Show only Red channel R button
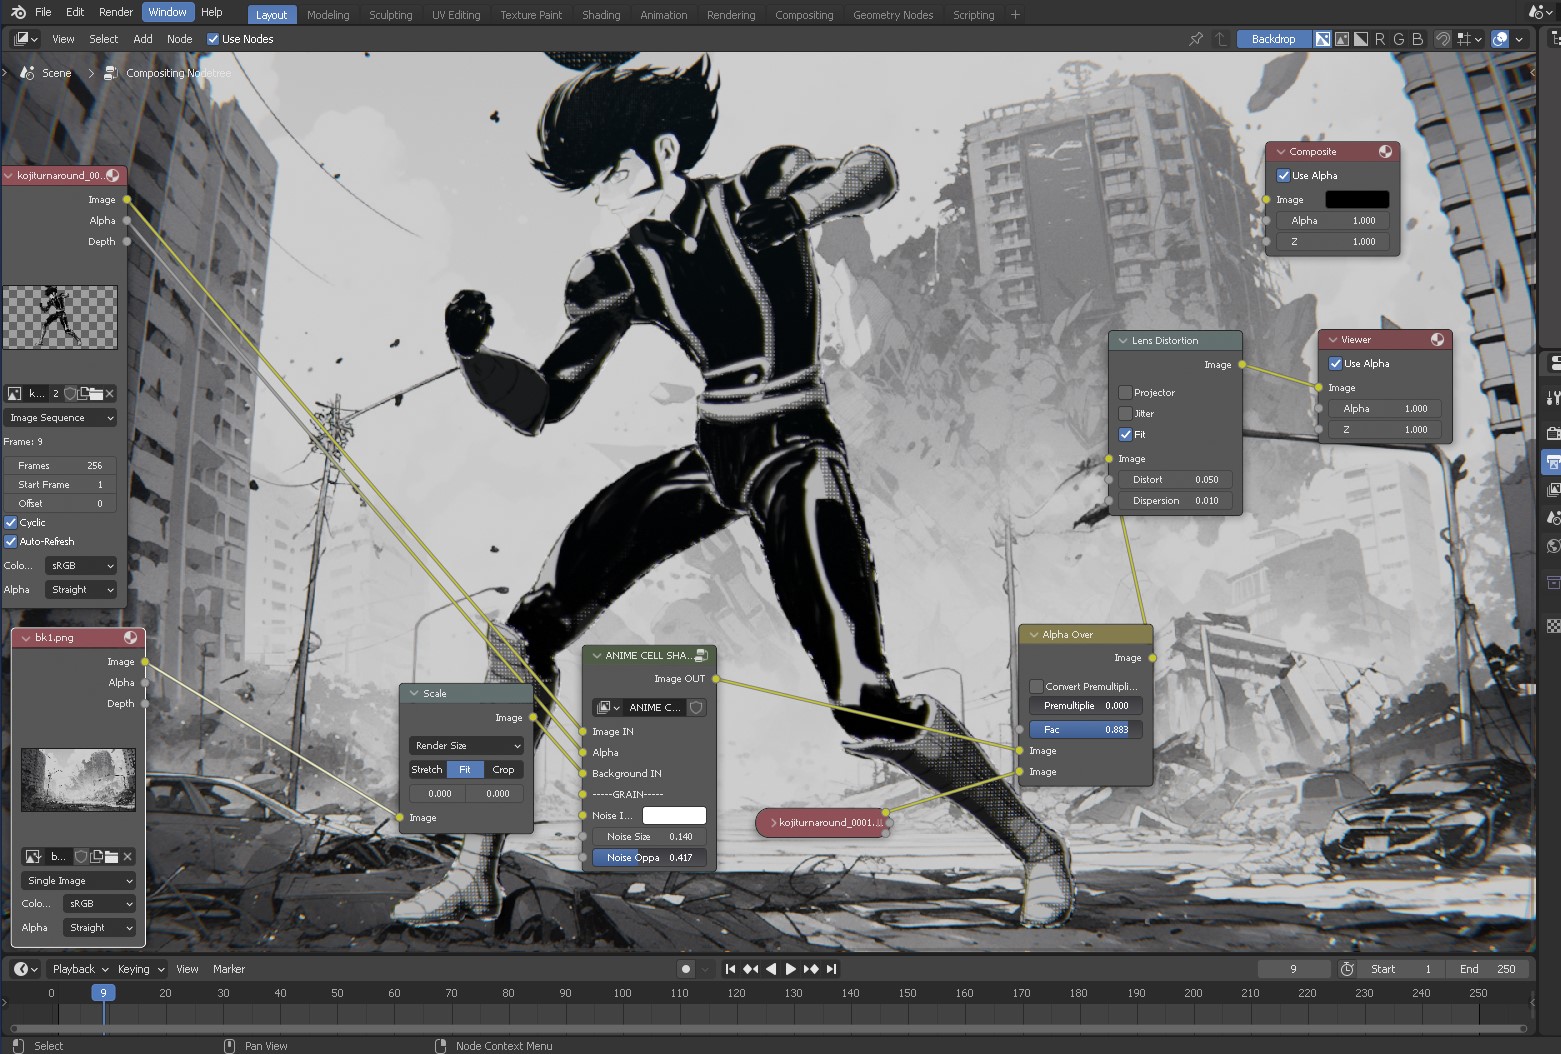Screen dimensions: 1561x1054 [x=1380, y=39]
